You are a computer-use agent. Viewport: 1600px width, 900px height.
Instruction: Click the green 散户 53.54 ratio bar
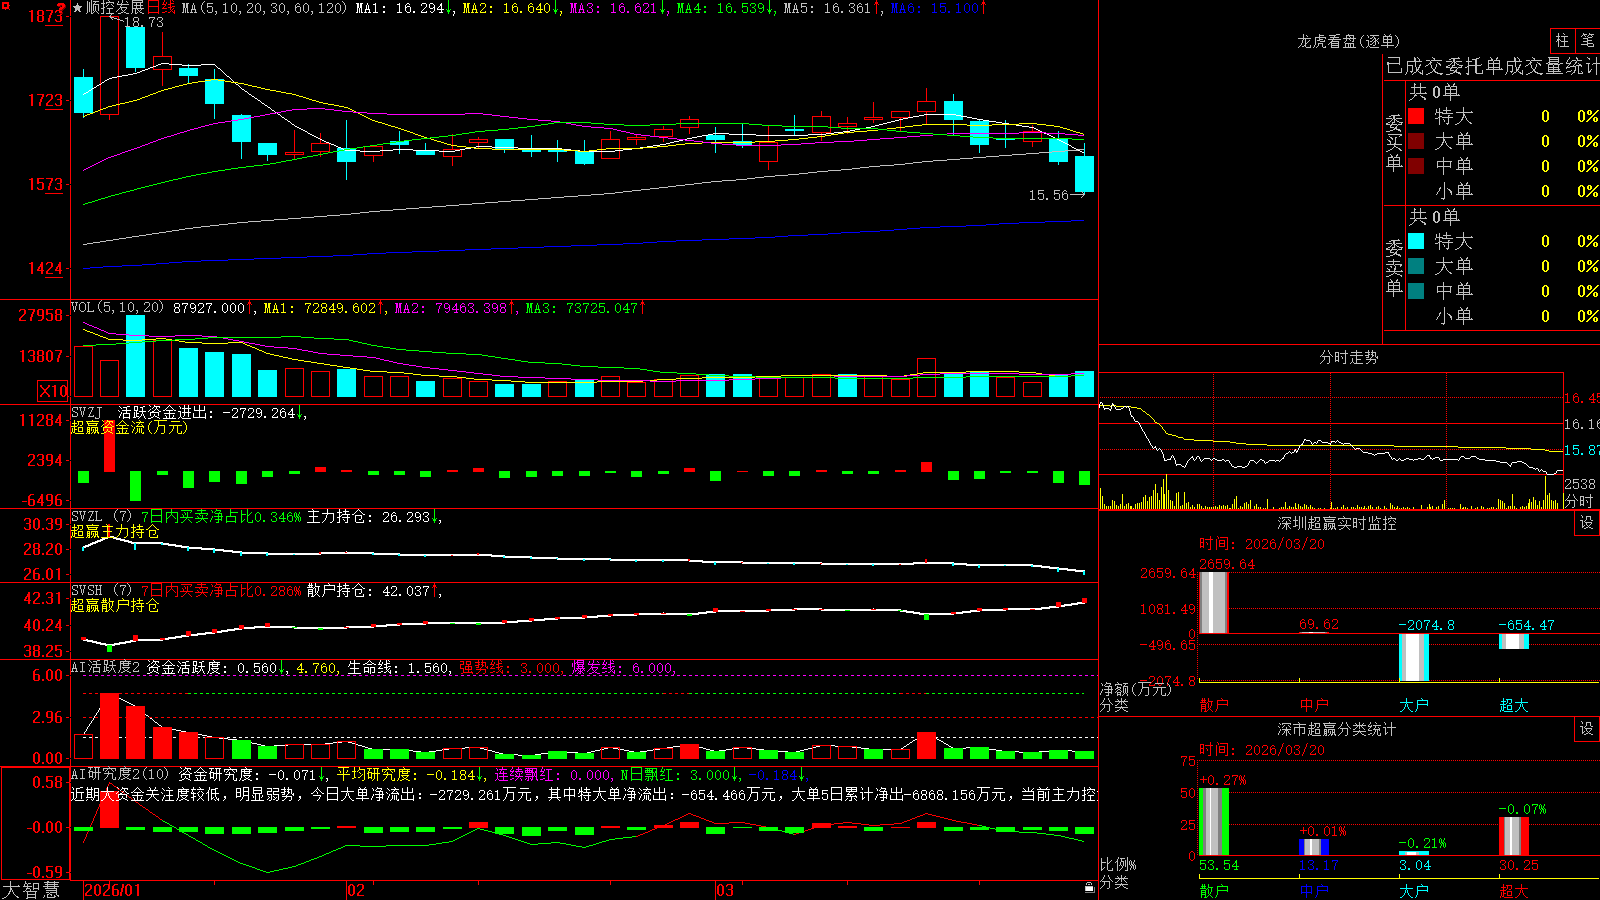point(1213,822)
